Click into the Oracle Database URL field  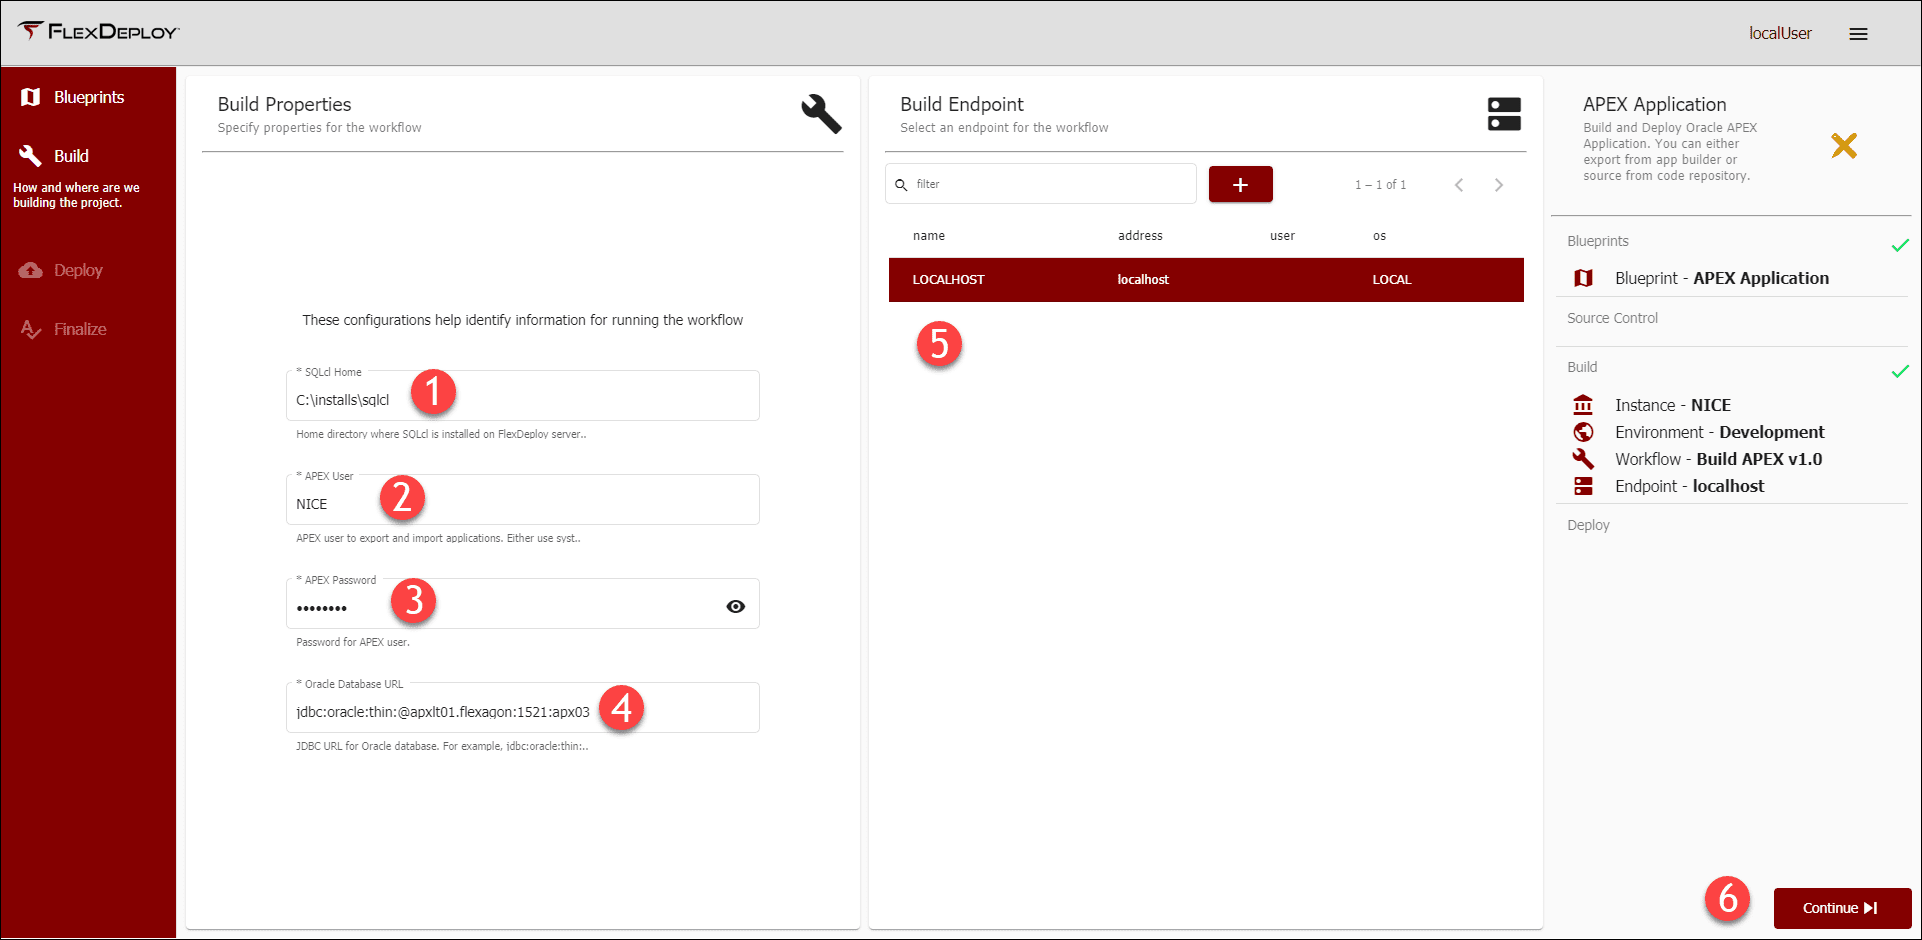coord(522,708)
